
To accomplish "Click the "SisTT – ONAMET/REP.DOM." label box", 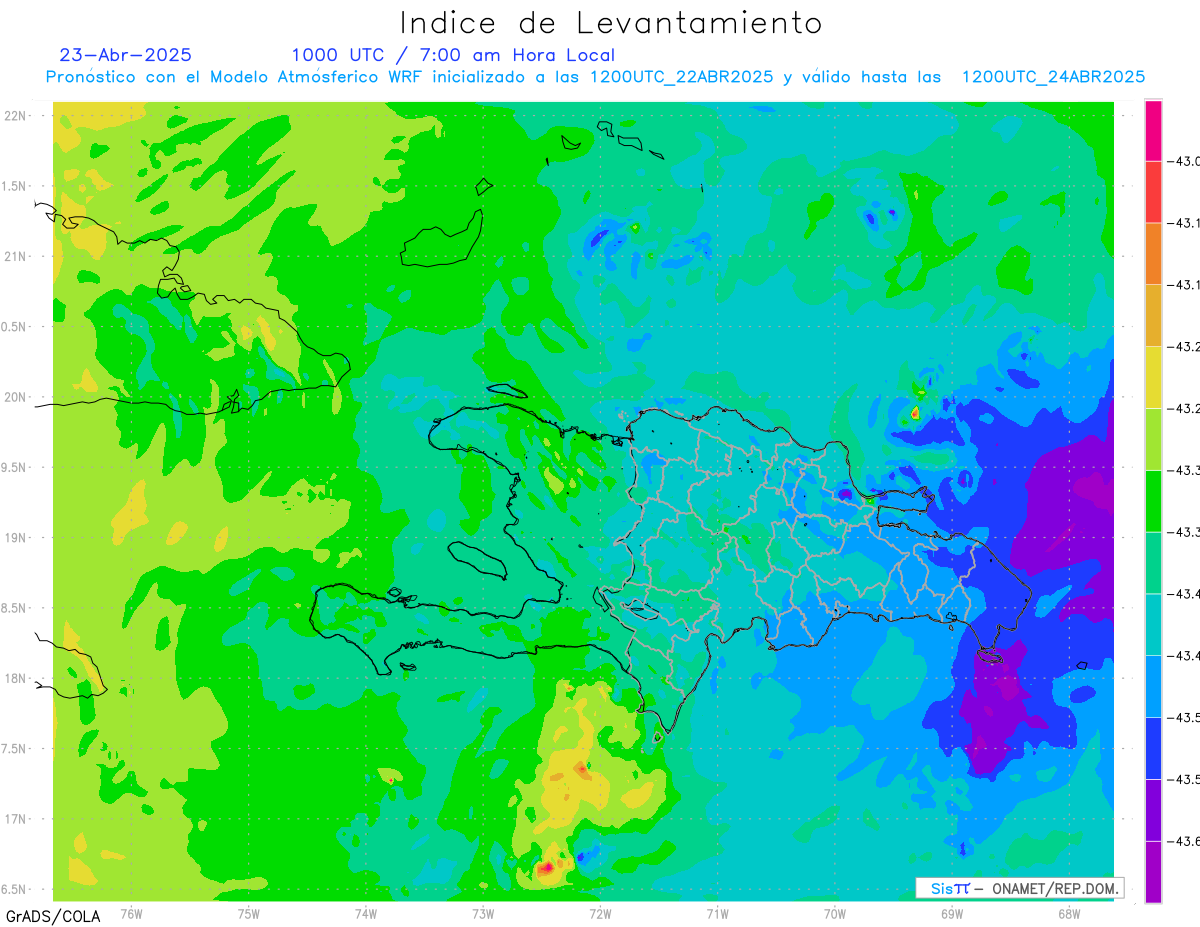I will 1020,888.
